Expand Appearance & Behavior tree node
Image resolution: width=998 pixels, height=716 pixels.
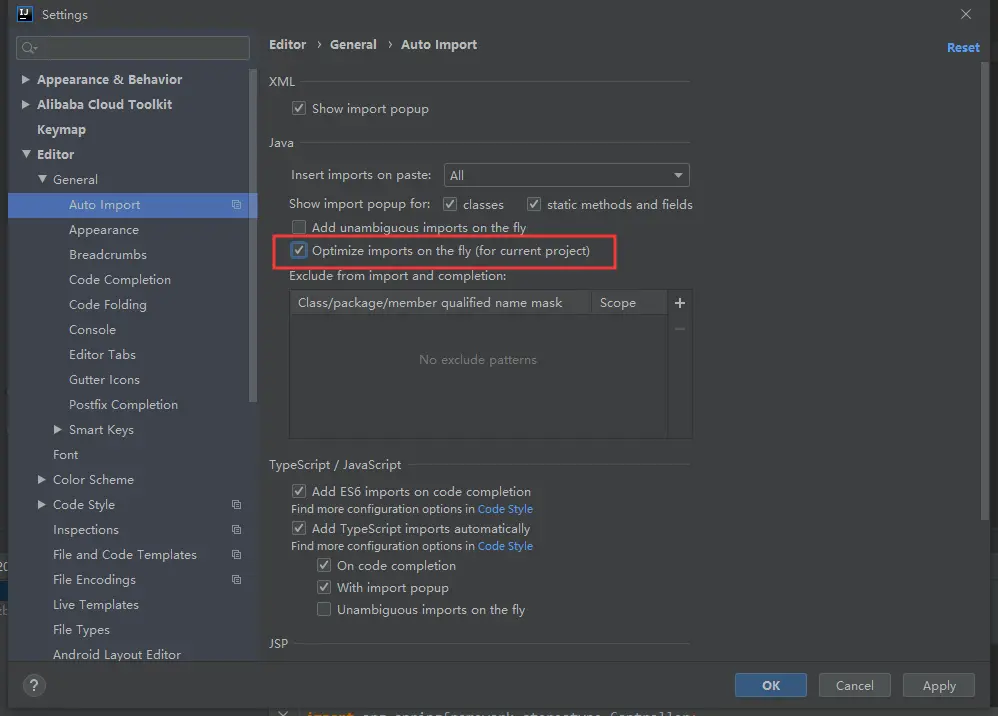click(x=25, y=79)
